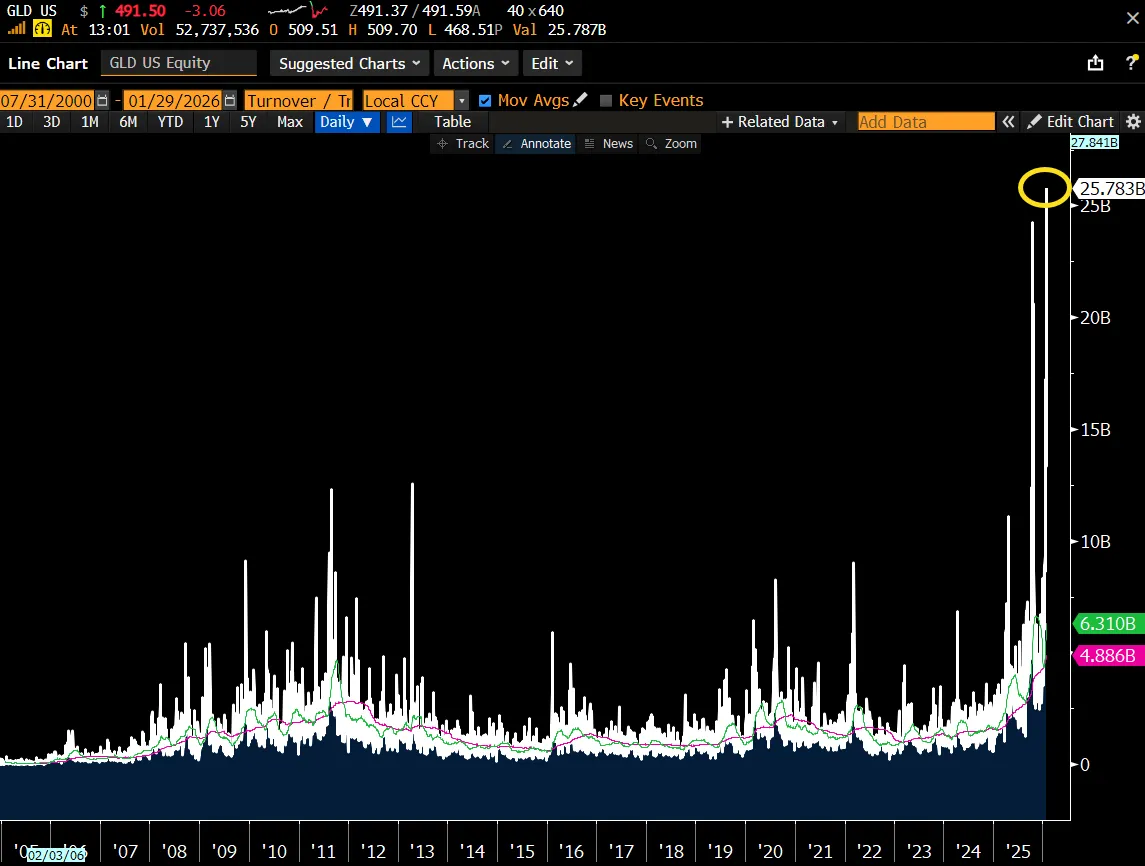This screenshot has width=1145, height=866.
Task: Click the Annotate button
Action: pos(536,144)
